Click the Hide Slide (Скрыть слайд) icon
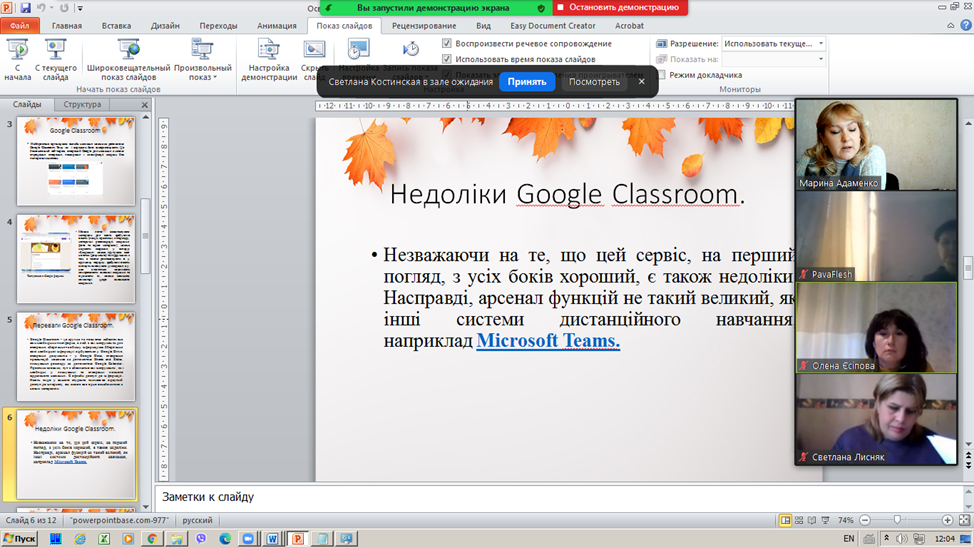The height and width of the screenshot is (548, 974). point(314,48)
